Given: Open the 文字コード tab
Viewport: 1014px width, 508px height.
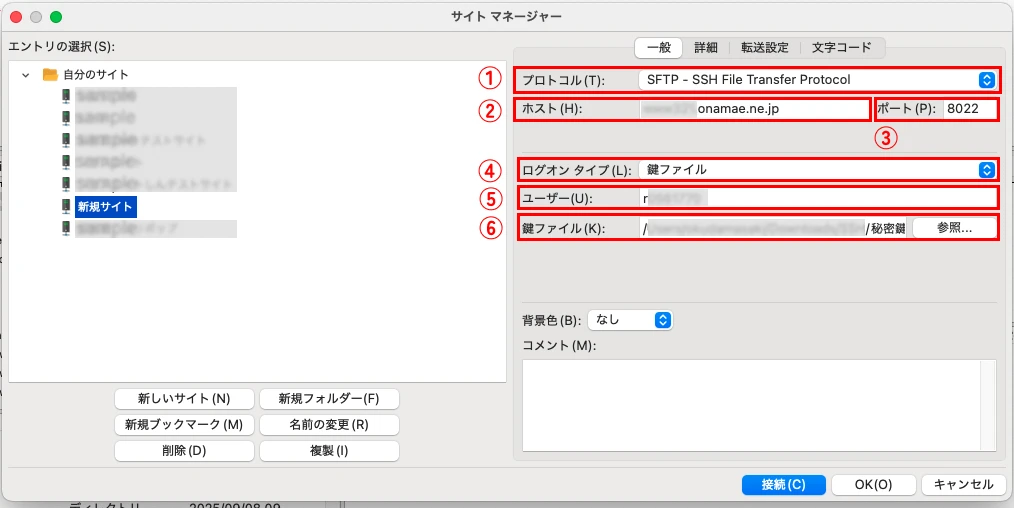Looking at the screenshot, I should tap(841, 47).
